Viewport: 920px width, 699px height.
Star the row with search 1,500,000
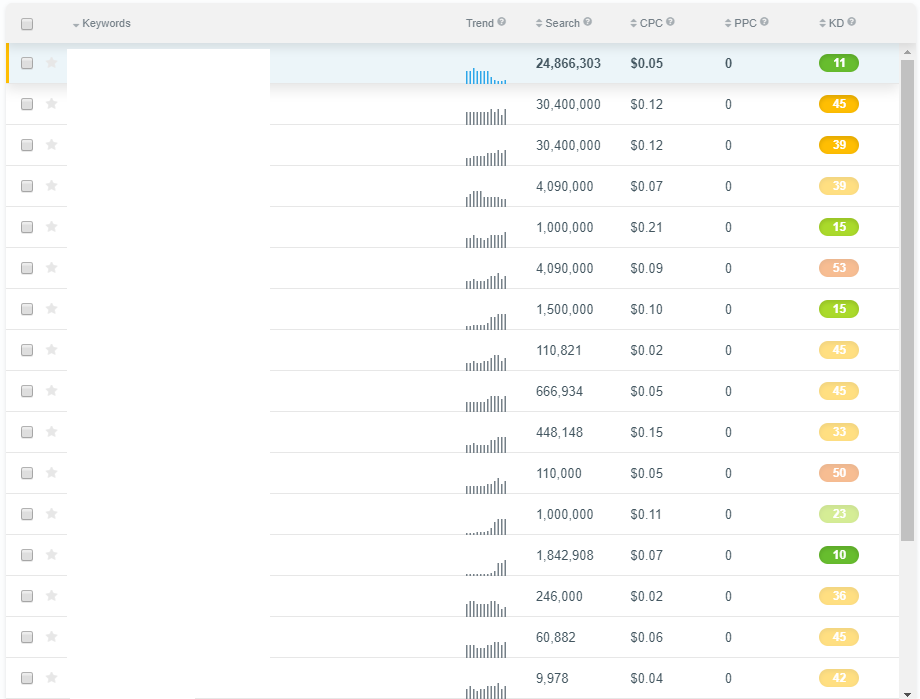pos(52,309)
